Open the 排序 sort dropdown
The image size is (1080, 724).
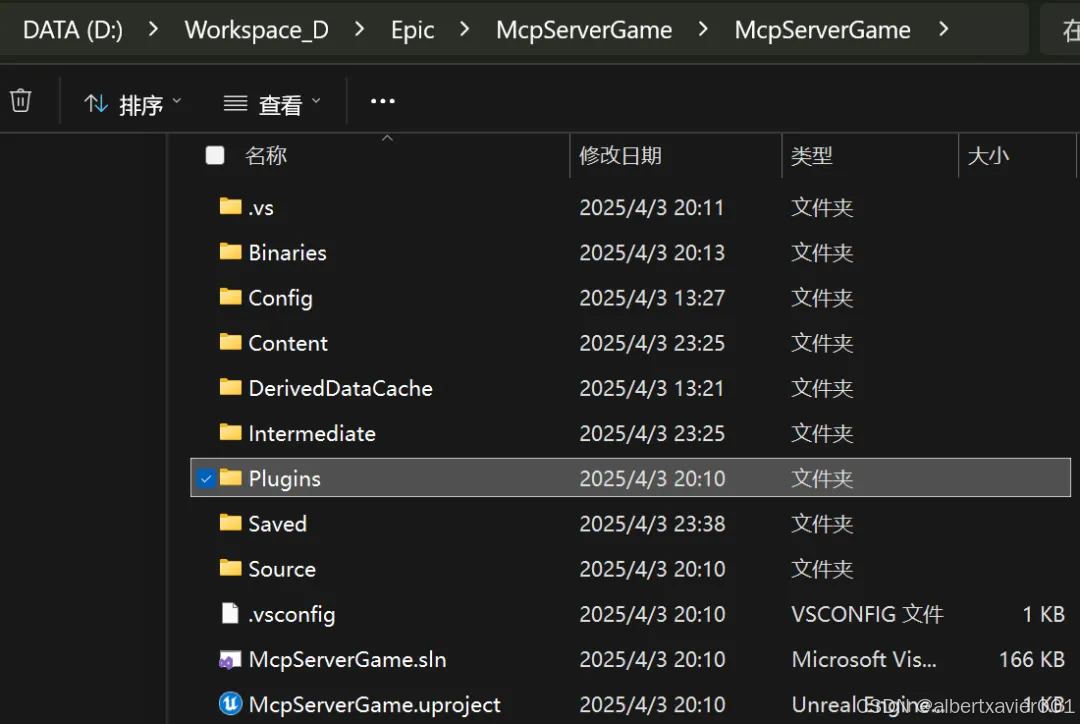click(x=132, y=104)
